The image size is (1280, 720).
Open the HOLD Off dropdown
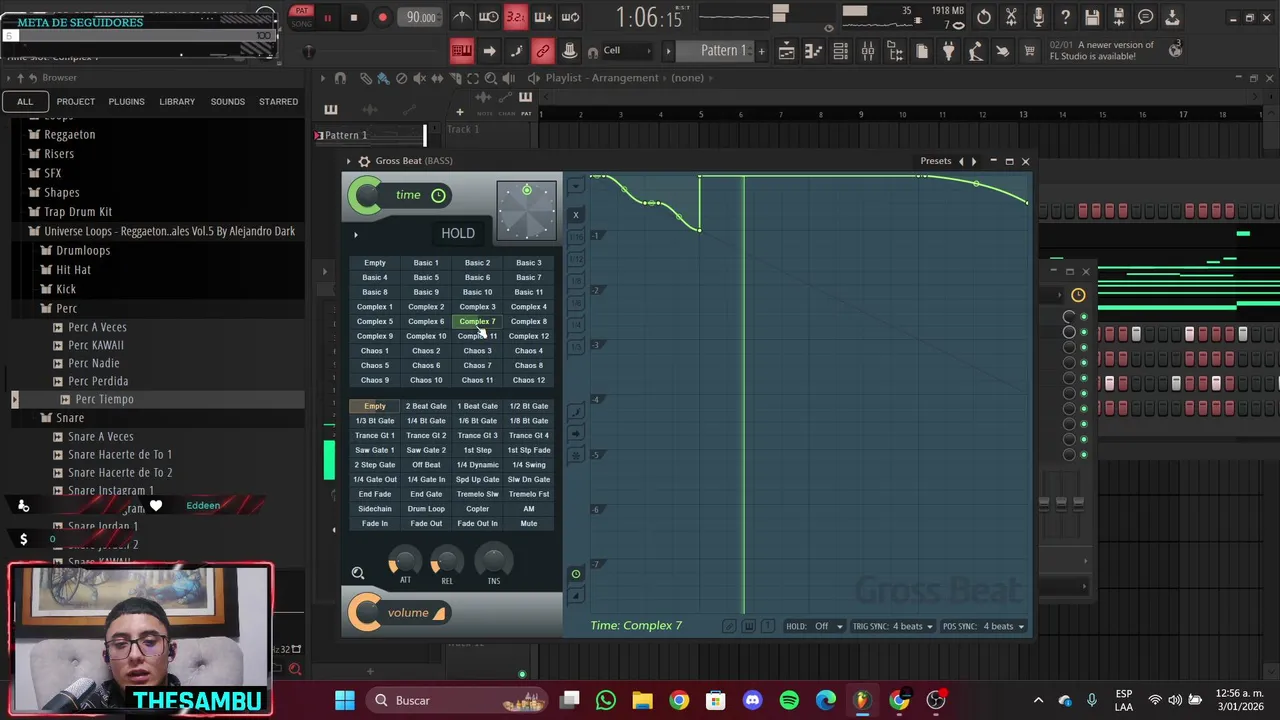pyautogui.click(x=828, y=626)
